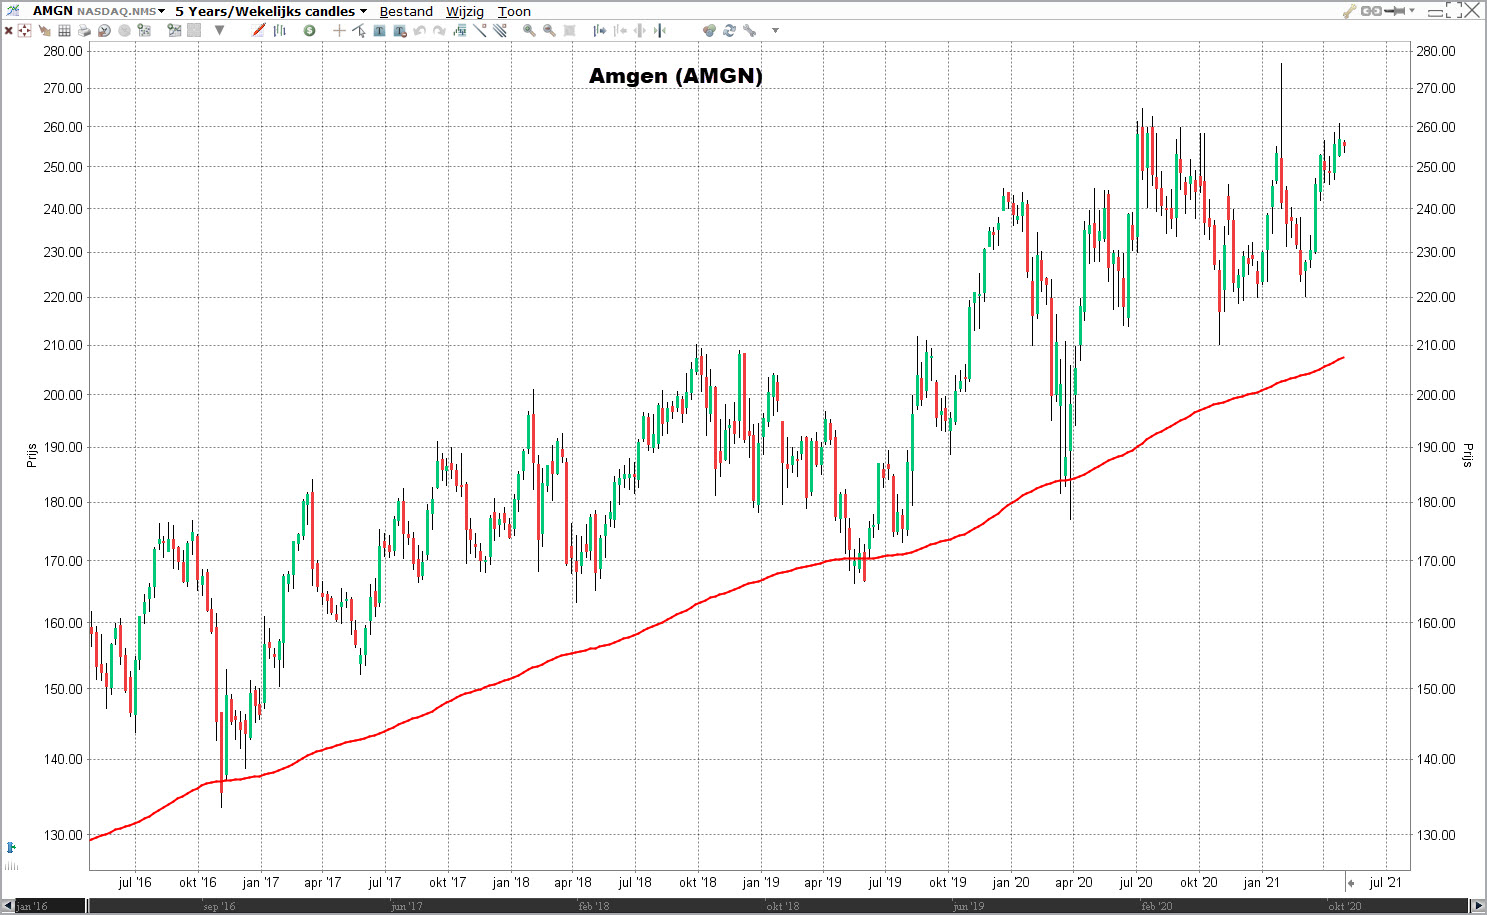Open the Toon menu
1487x915 pixels.
[514, 12]
